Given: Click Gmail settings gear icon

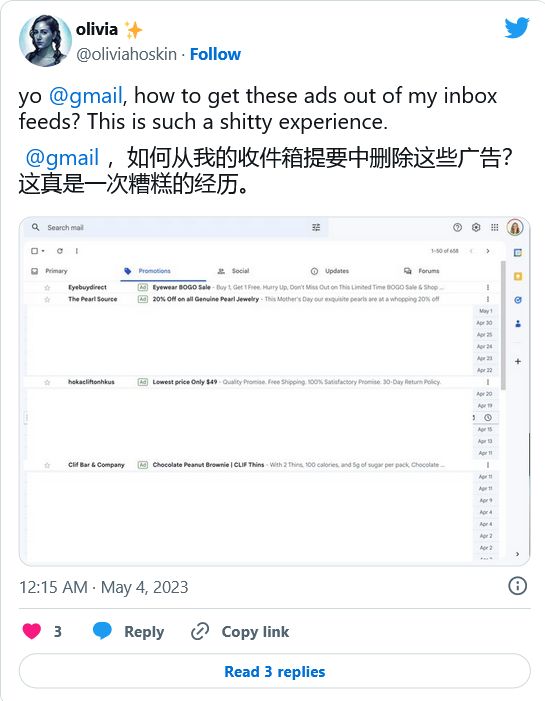Looking at the screenshot, I should pyautogui.click(x=476, y=227).
